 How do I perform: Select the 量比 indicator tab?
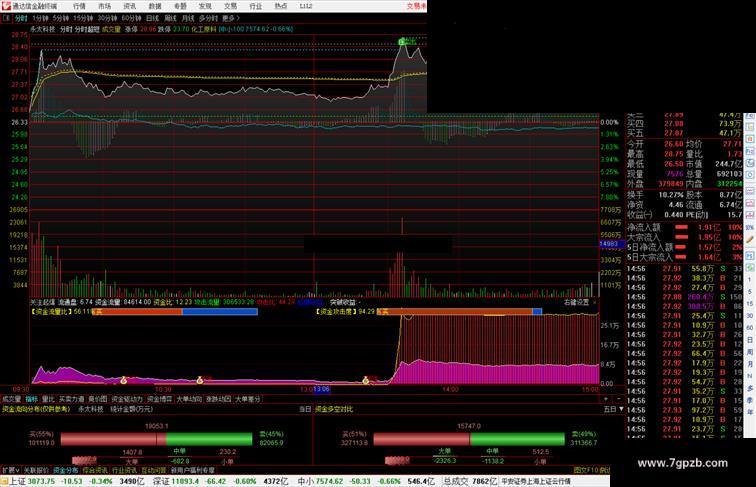(48, 399)
